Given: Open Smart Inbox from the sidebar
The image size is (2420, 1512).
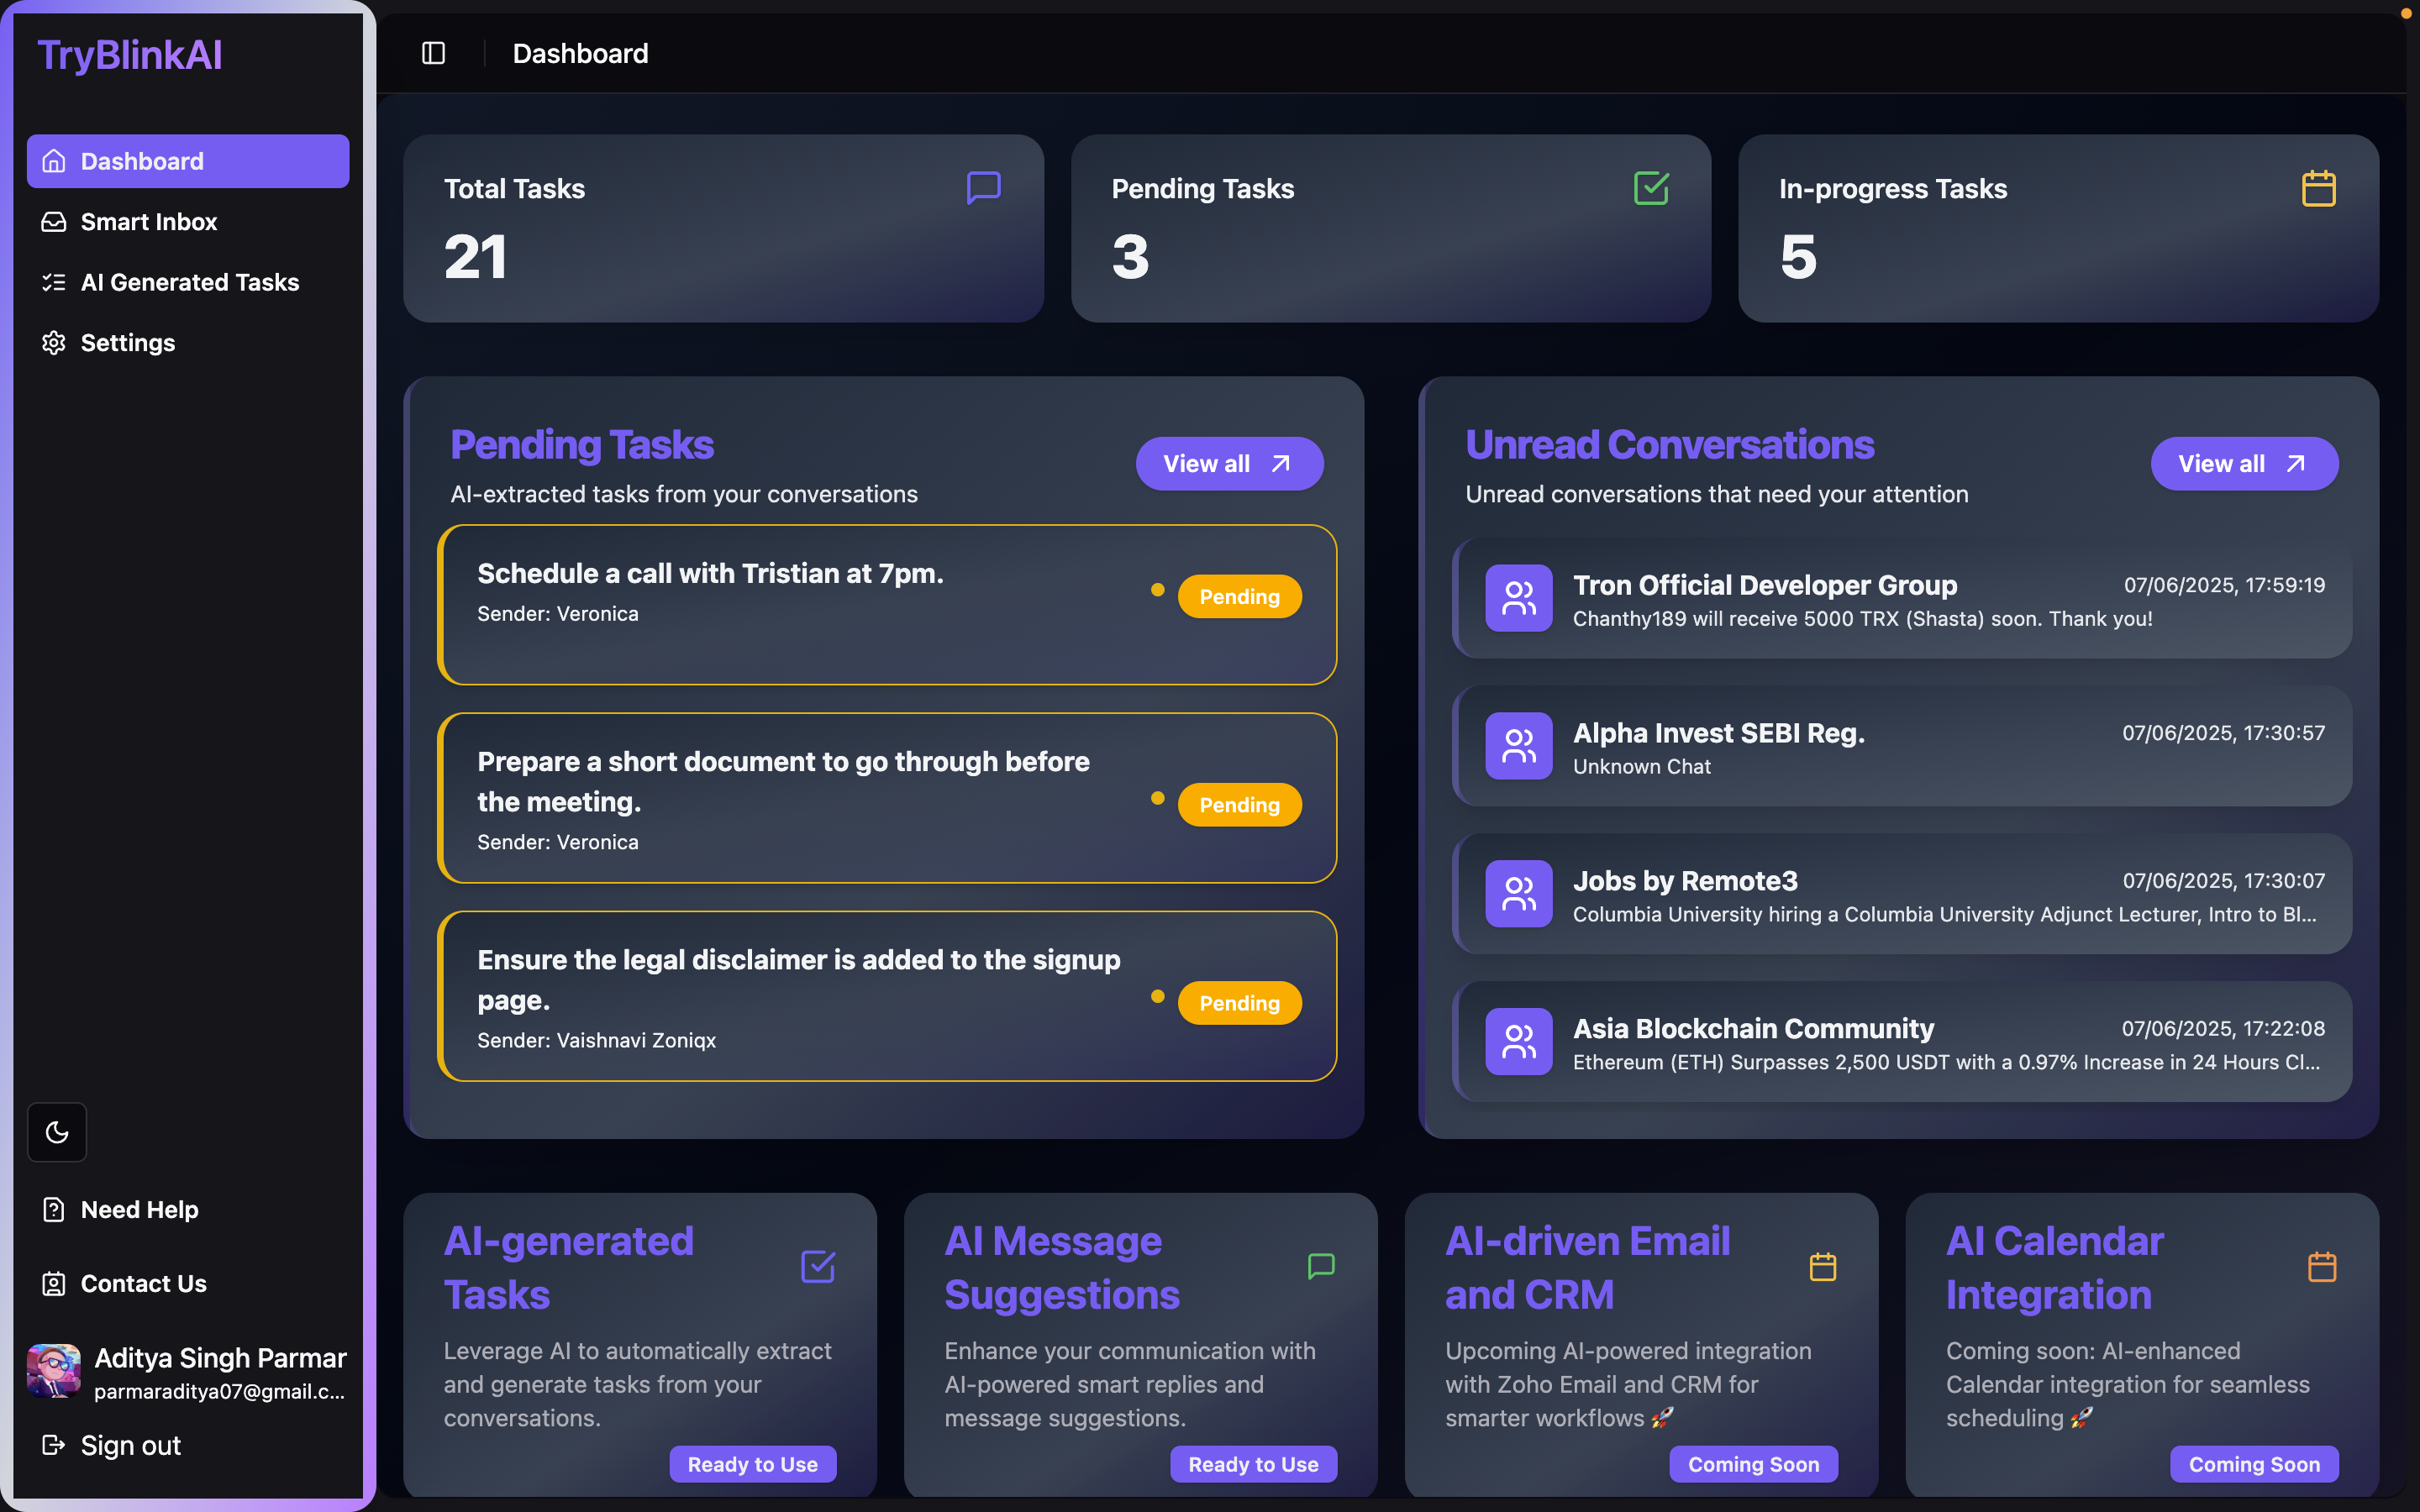Looking at the screenshot, I should pos(148,222).
